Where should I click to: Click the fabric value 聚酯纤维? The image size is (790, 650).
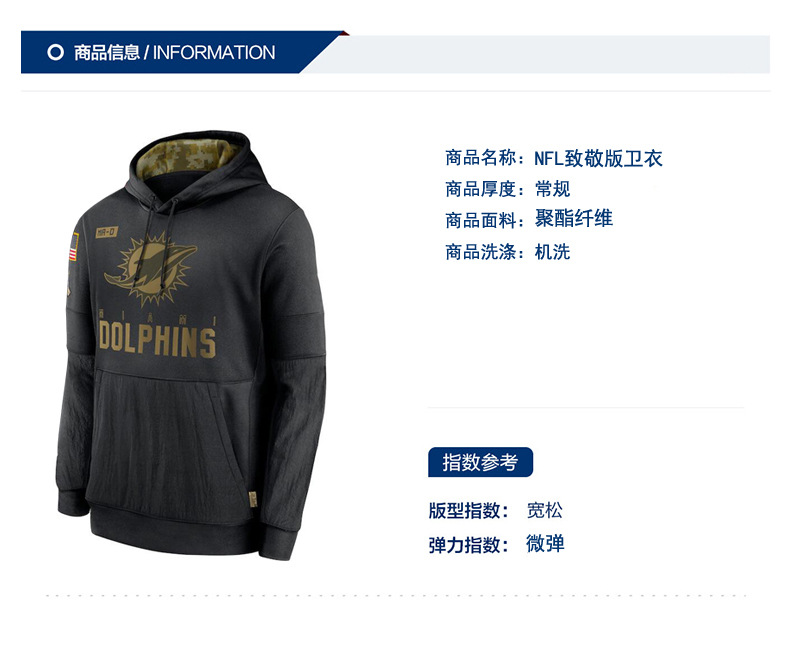(573, 219)
